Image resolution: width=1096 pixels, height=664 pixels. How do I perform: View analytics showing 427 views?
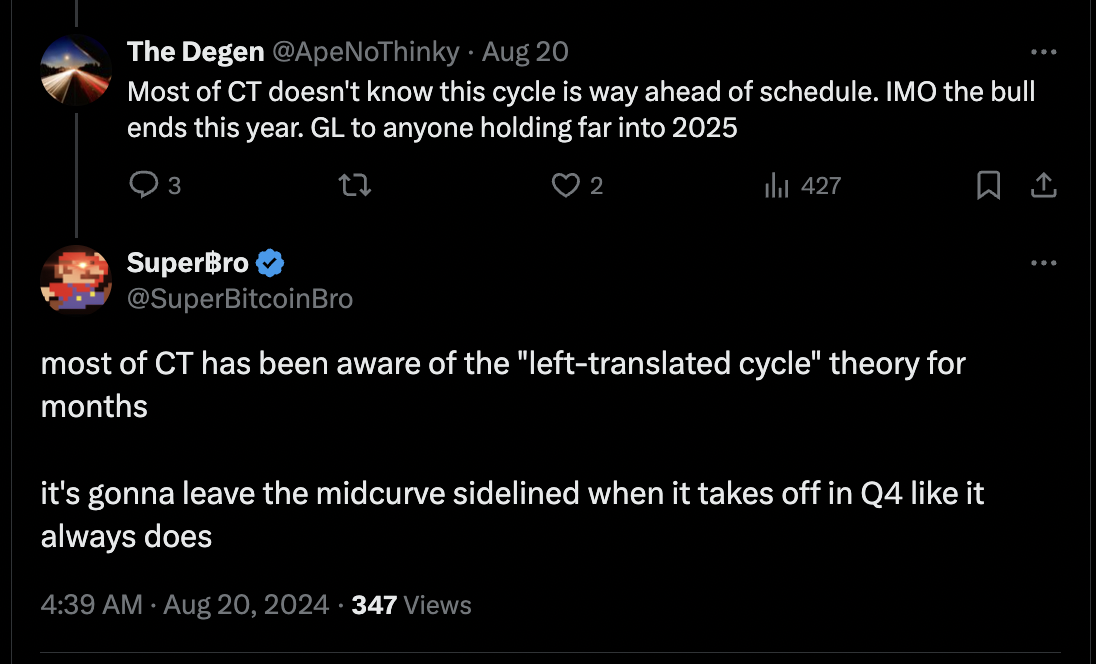[777, 185]
